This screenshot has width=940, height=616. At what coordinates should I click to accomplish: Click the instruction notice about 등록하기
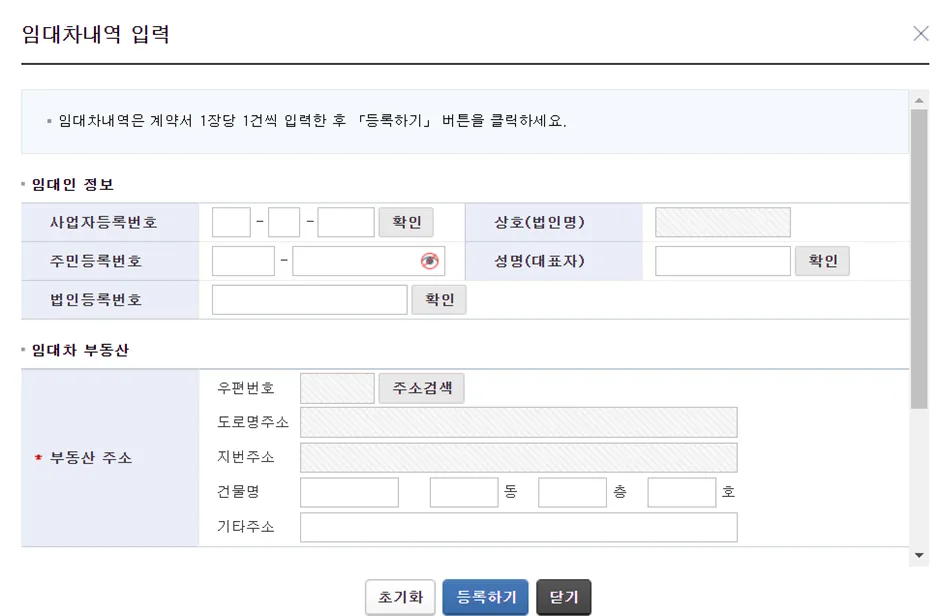point(312,121)
